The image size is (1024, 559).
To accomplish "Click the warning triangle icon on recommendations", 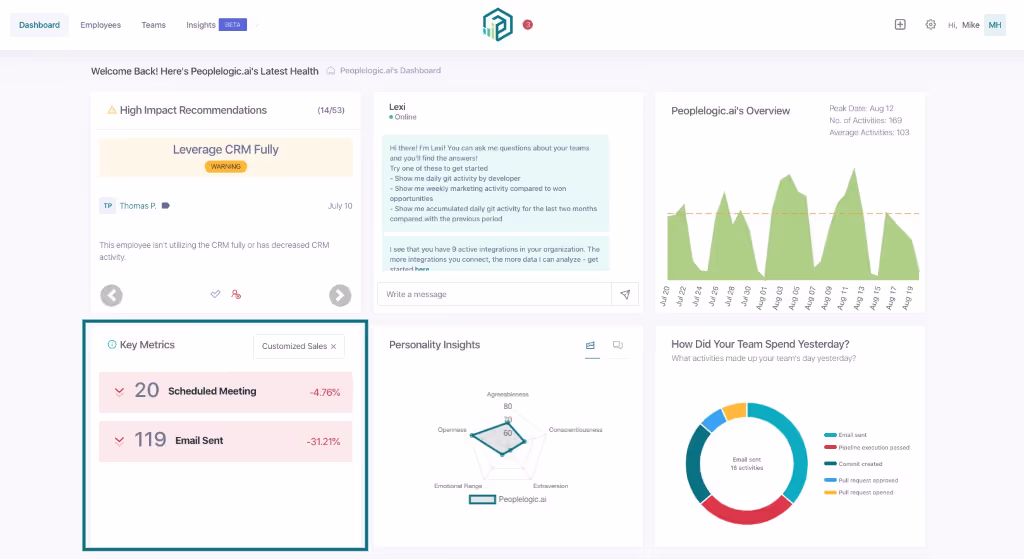I will (112, 110).
